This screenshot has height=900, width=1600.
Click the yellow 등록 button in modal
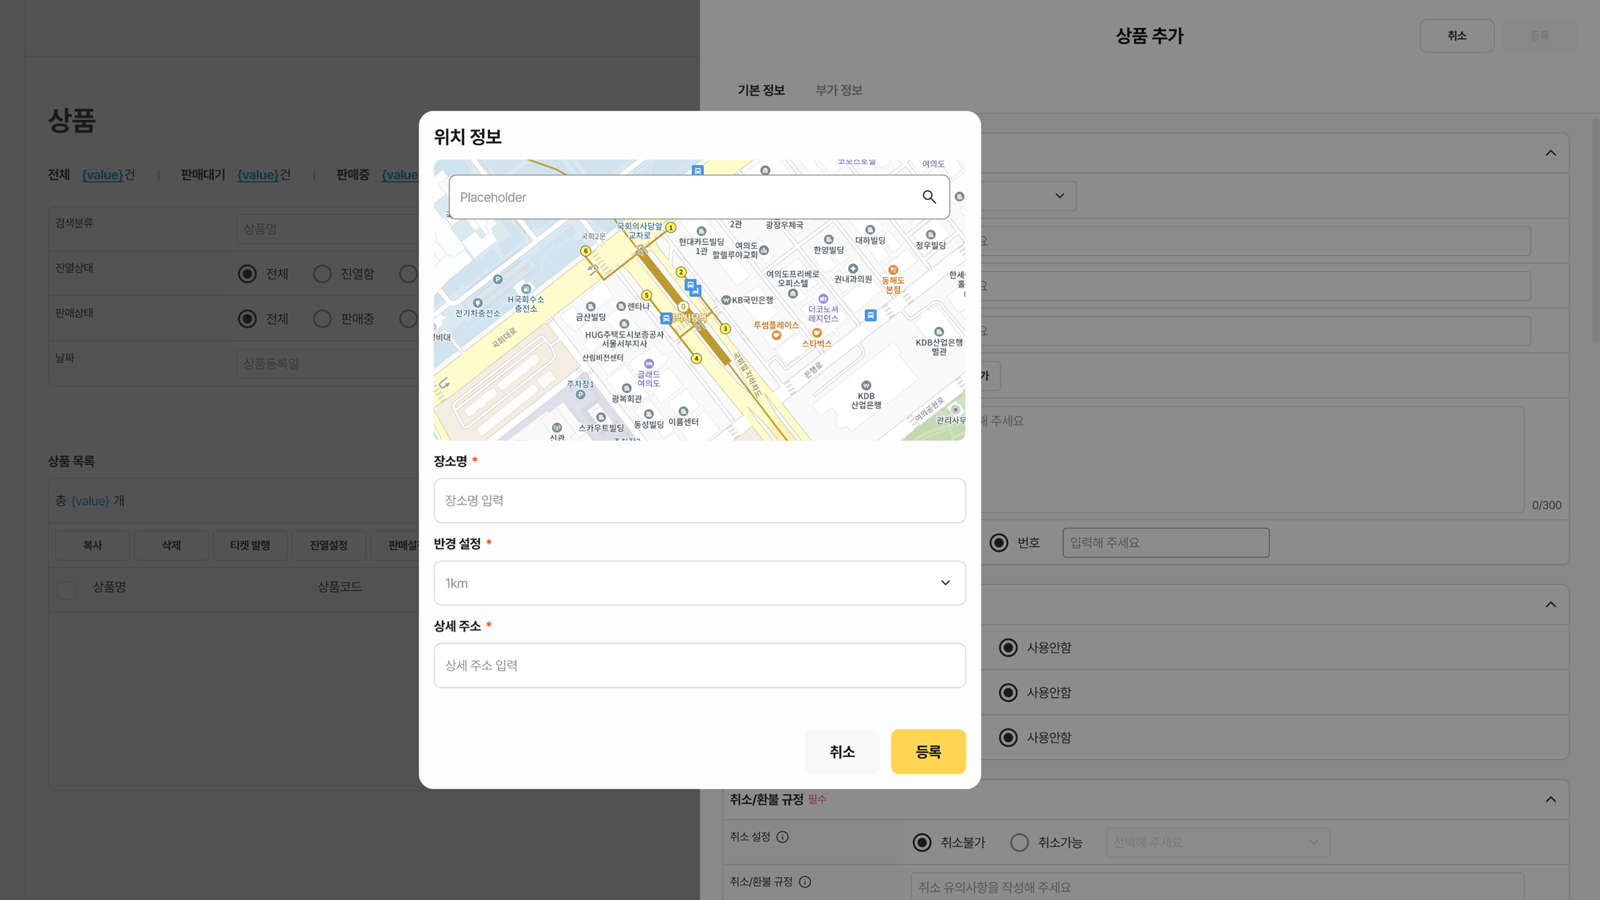[928, 752]
